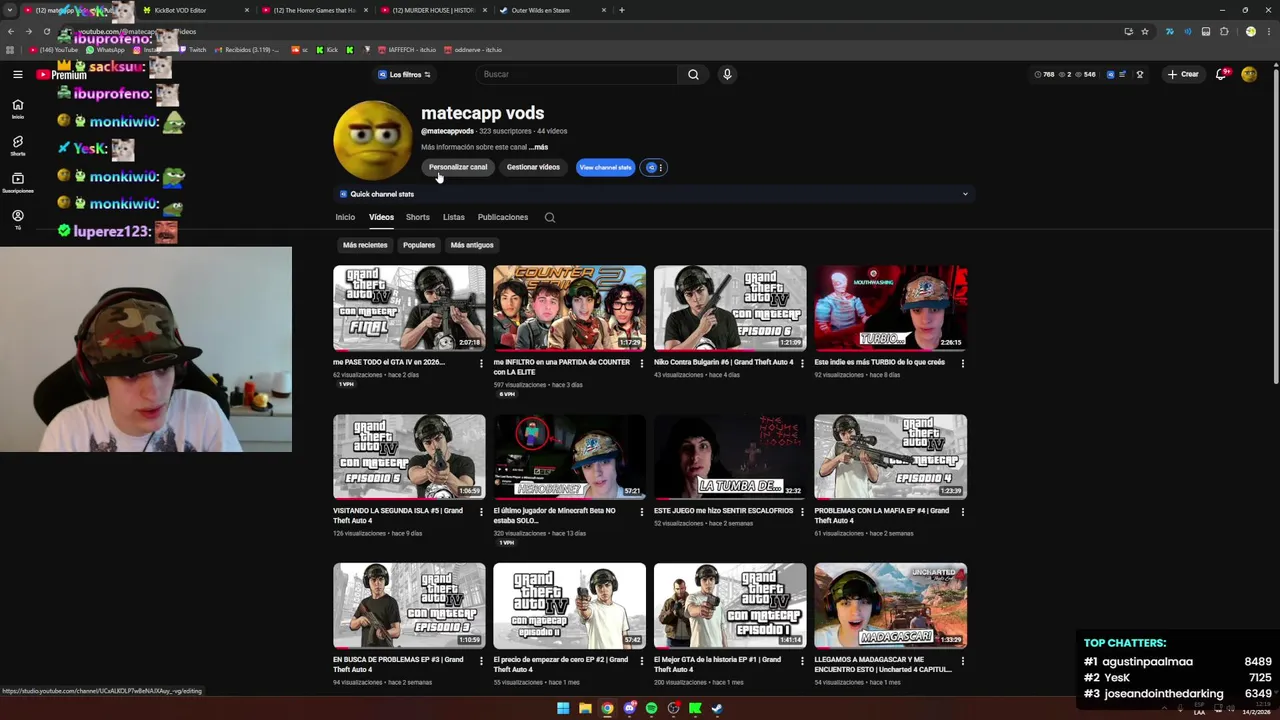Click the extension stats counter 768
Viewport: 1280px width, 720px height.
1044,74
